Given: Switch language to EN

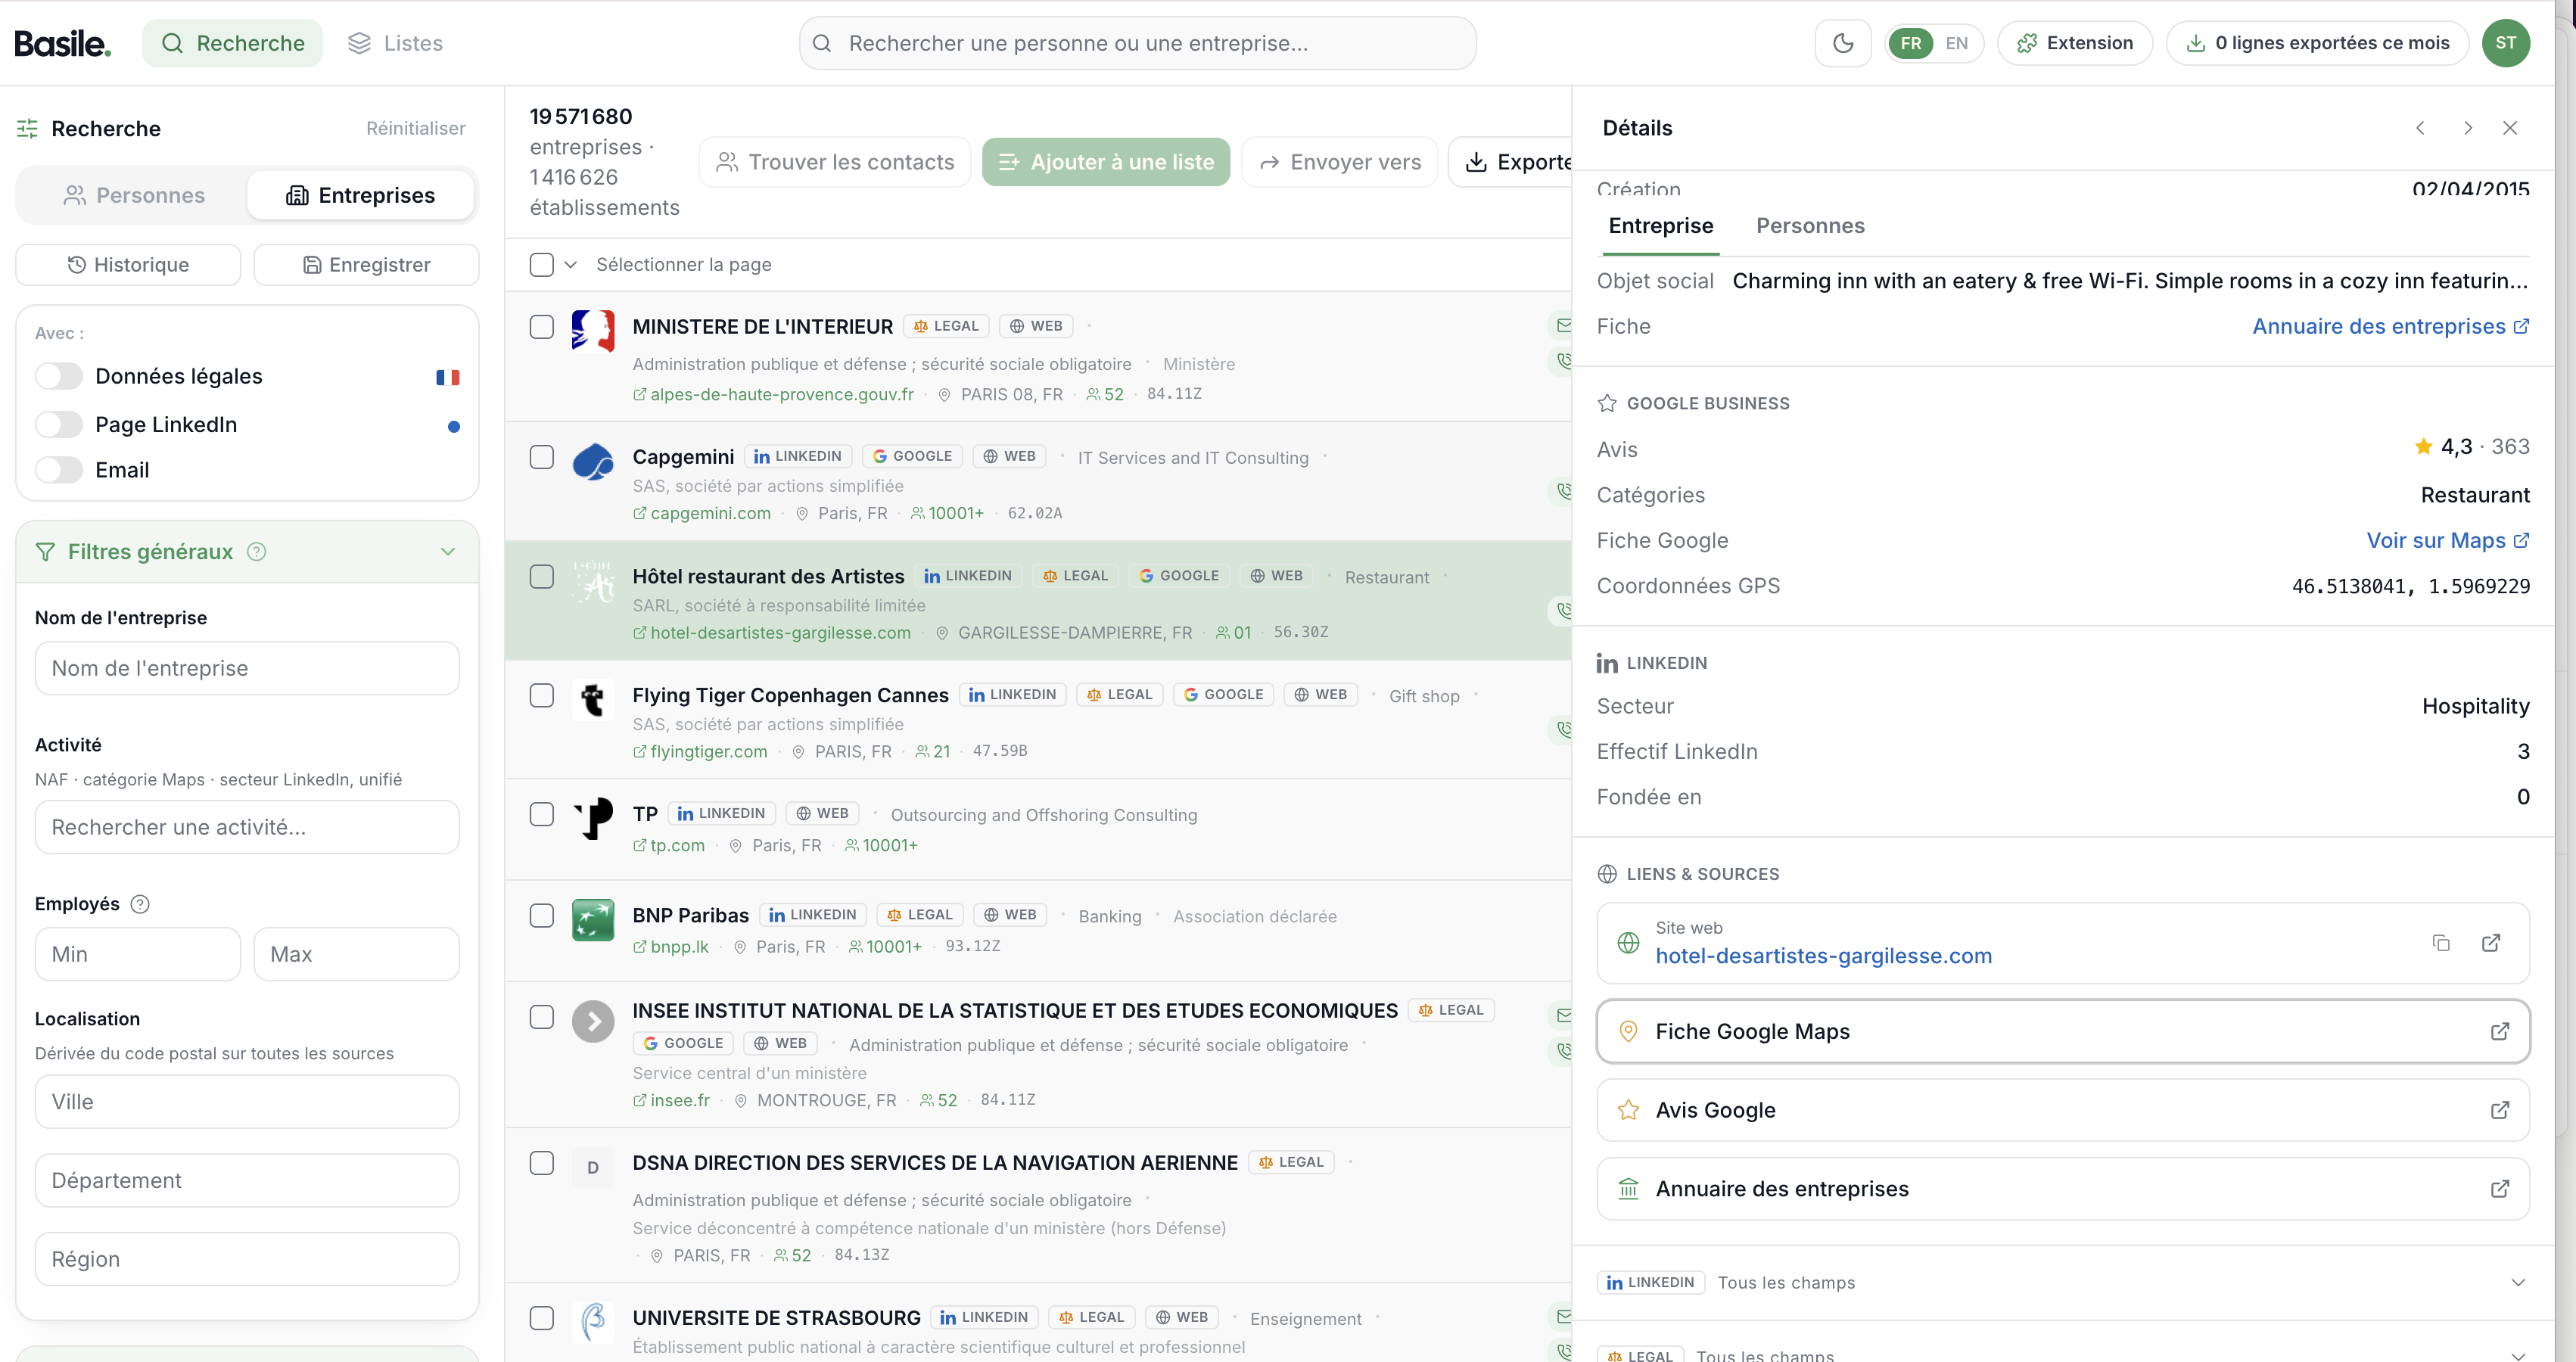Looking at the screenshot, I should click(1956, 43).
